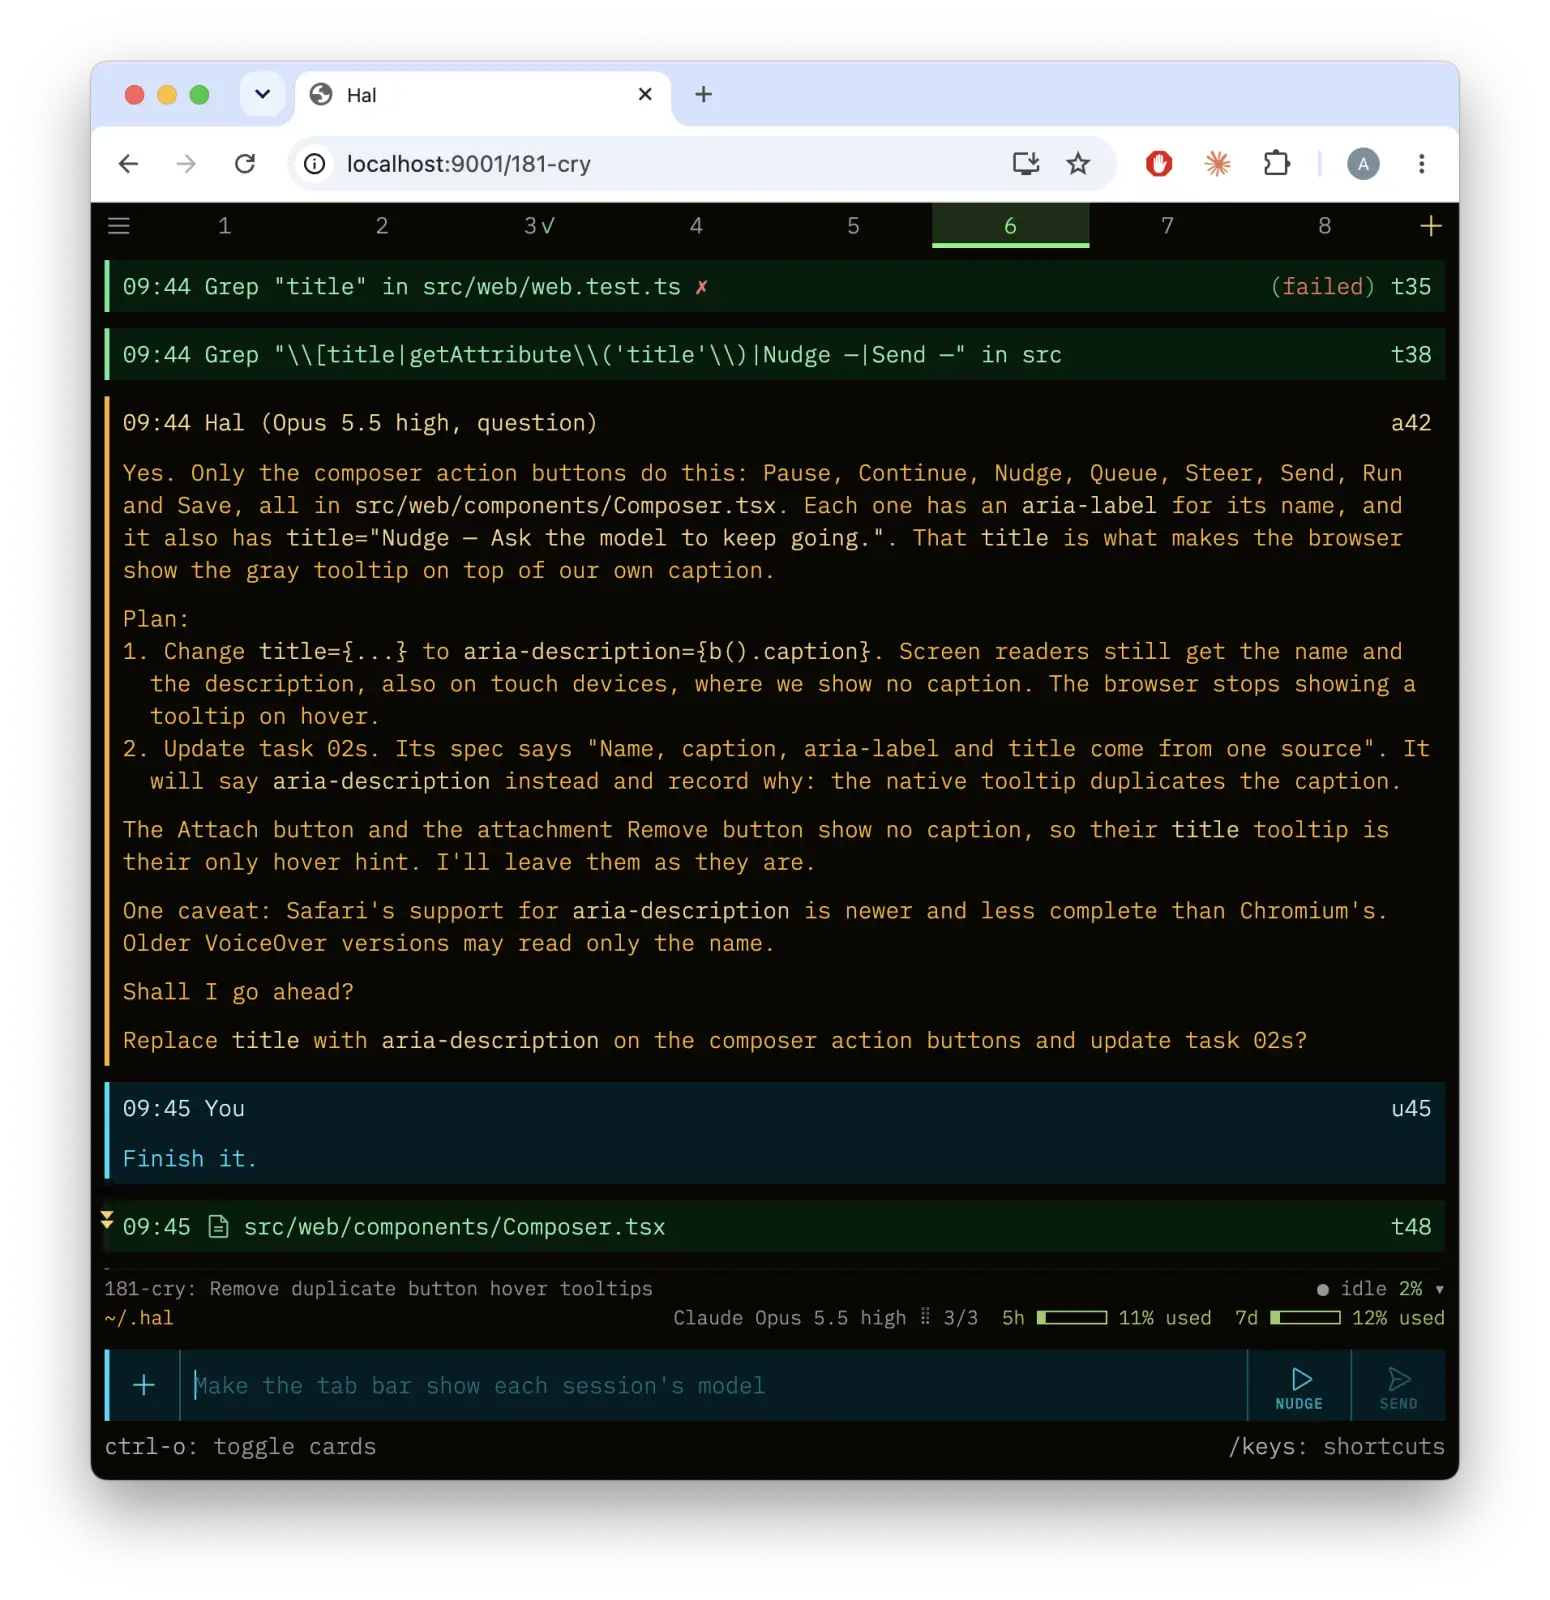Click the attach plus icon in the composer
This screenshot has height=1600, width=1550.
click(x=144, y=1385)
